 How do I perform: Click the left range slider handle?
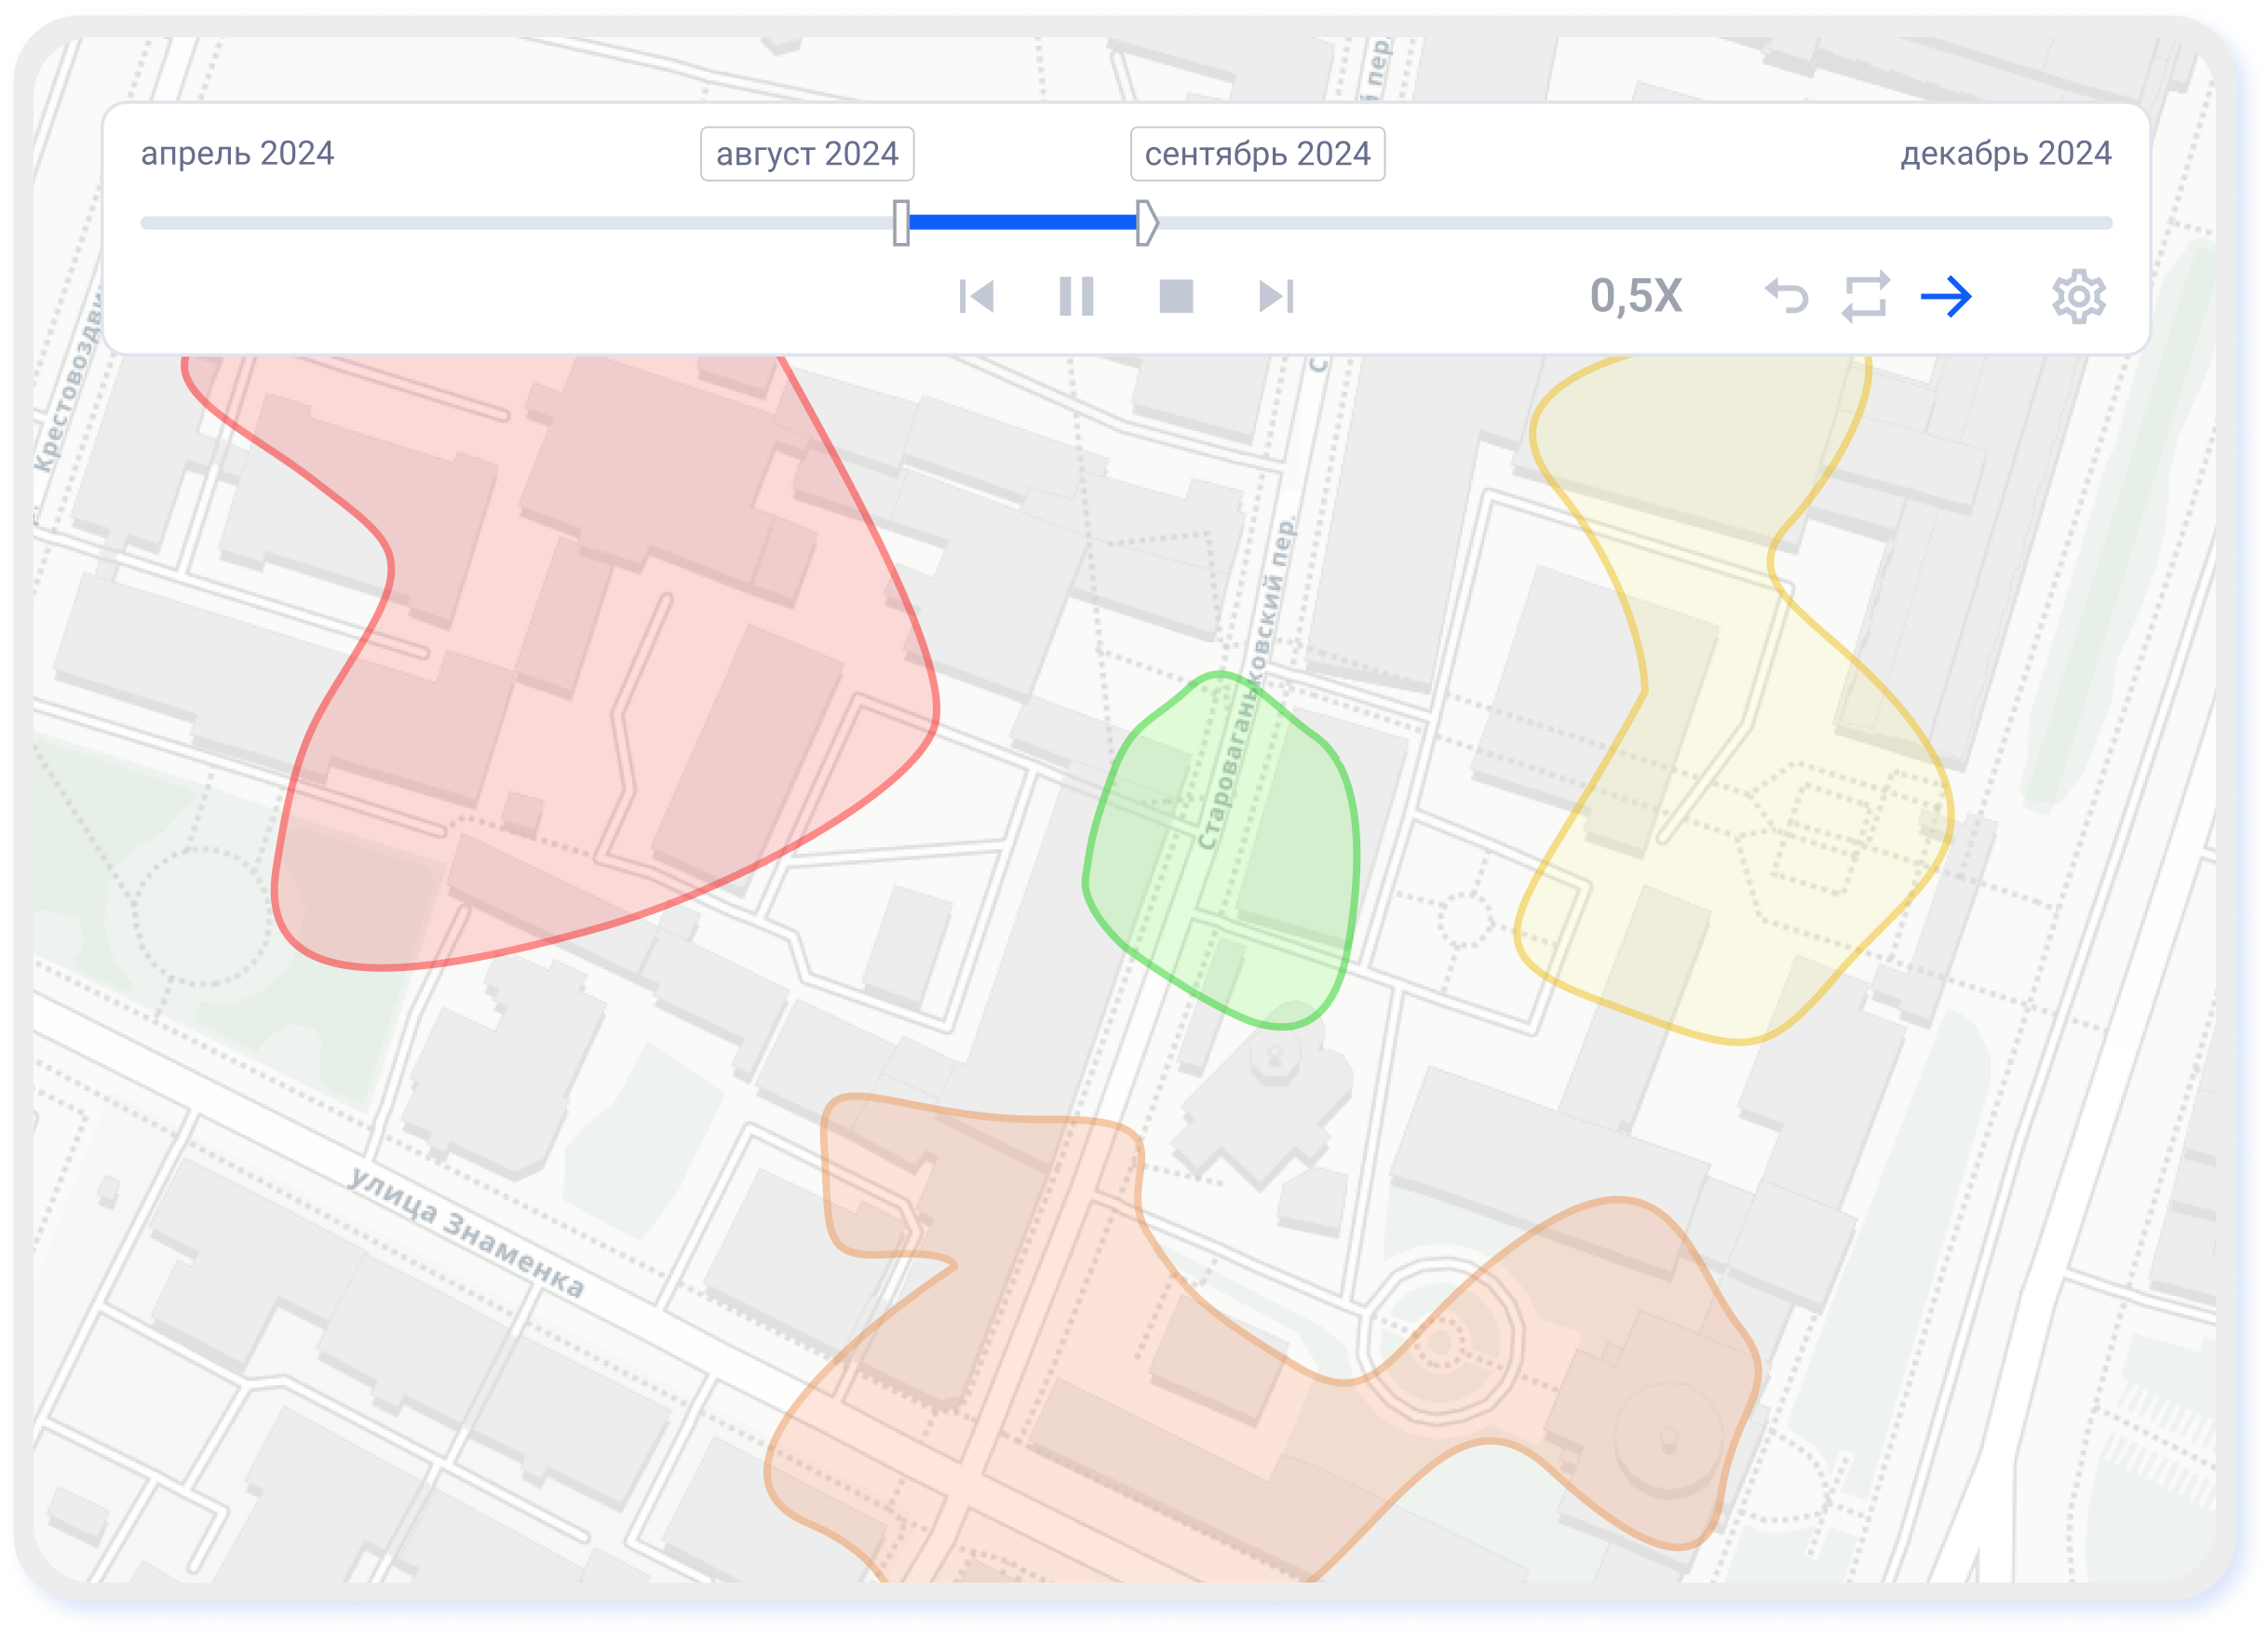[901, 222]
